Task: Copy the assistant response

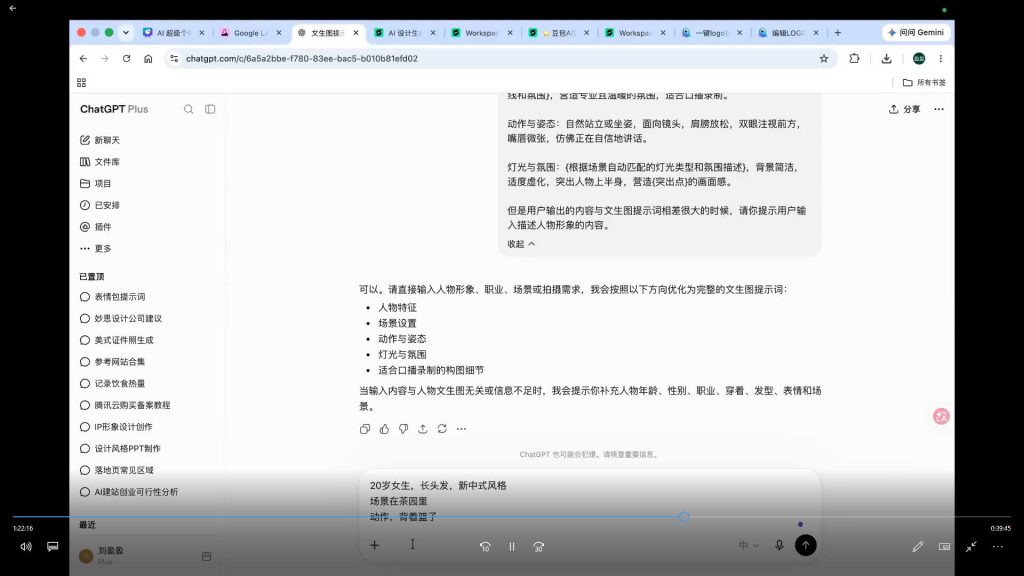Action: coord(365,429)
